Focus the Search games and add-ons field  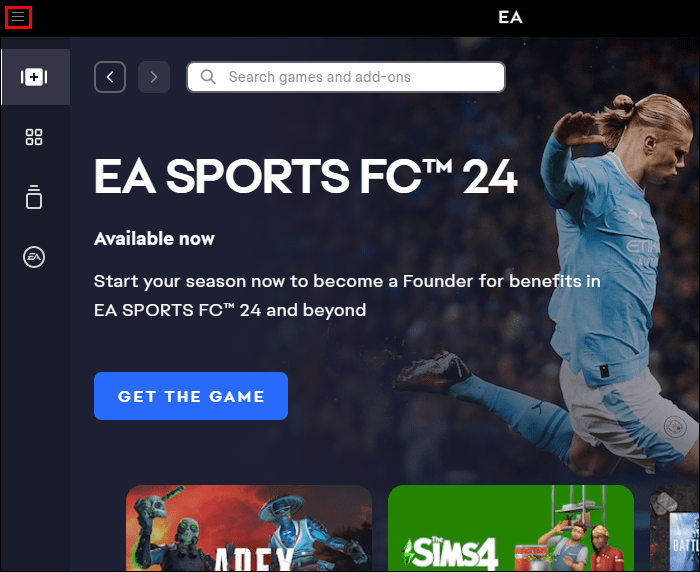pos(346,77)
